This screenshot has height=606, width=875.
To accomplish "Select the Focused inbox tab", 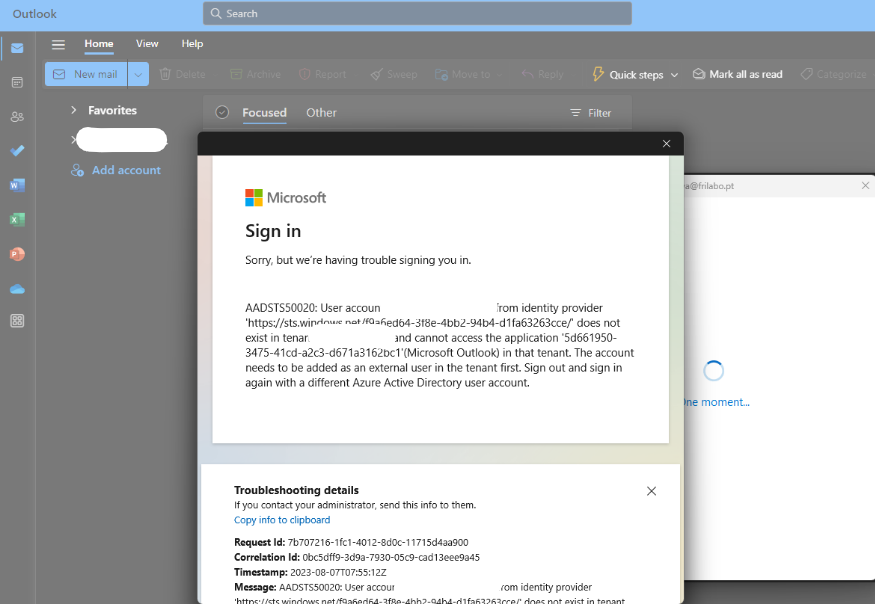I will 265,113.
